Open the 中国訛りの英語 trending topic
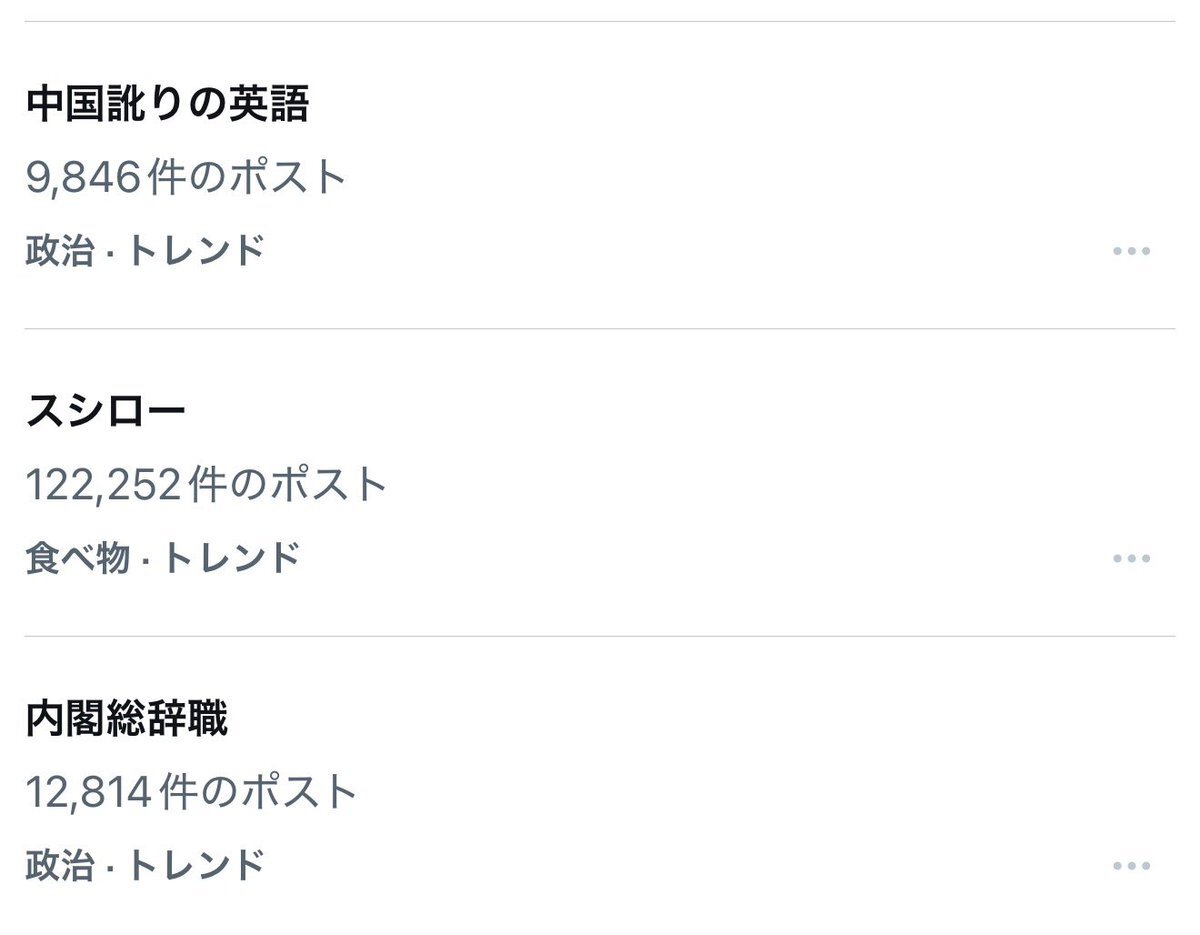The image size is (1200, 935). [168, 104]
